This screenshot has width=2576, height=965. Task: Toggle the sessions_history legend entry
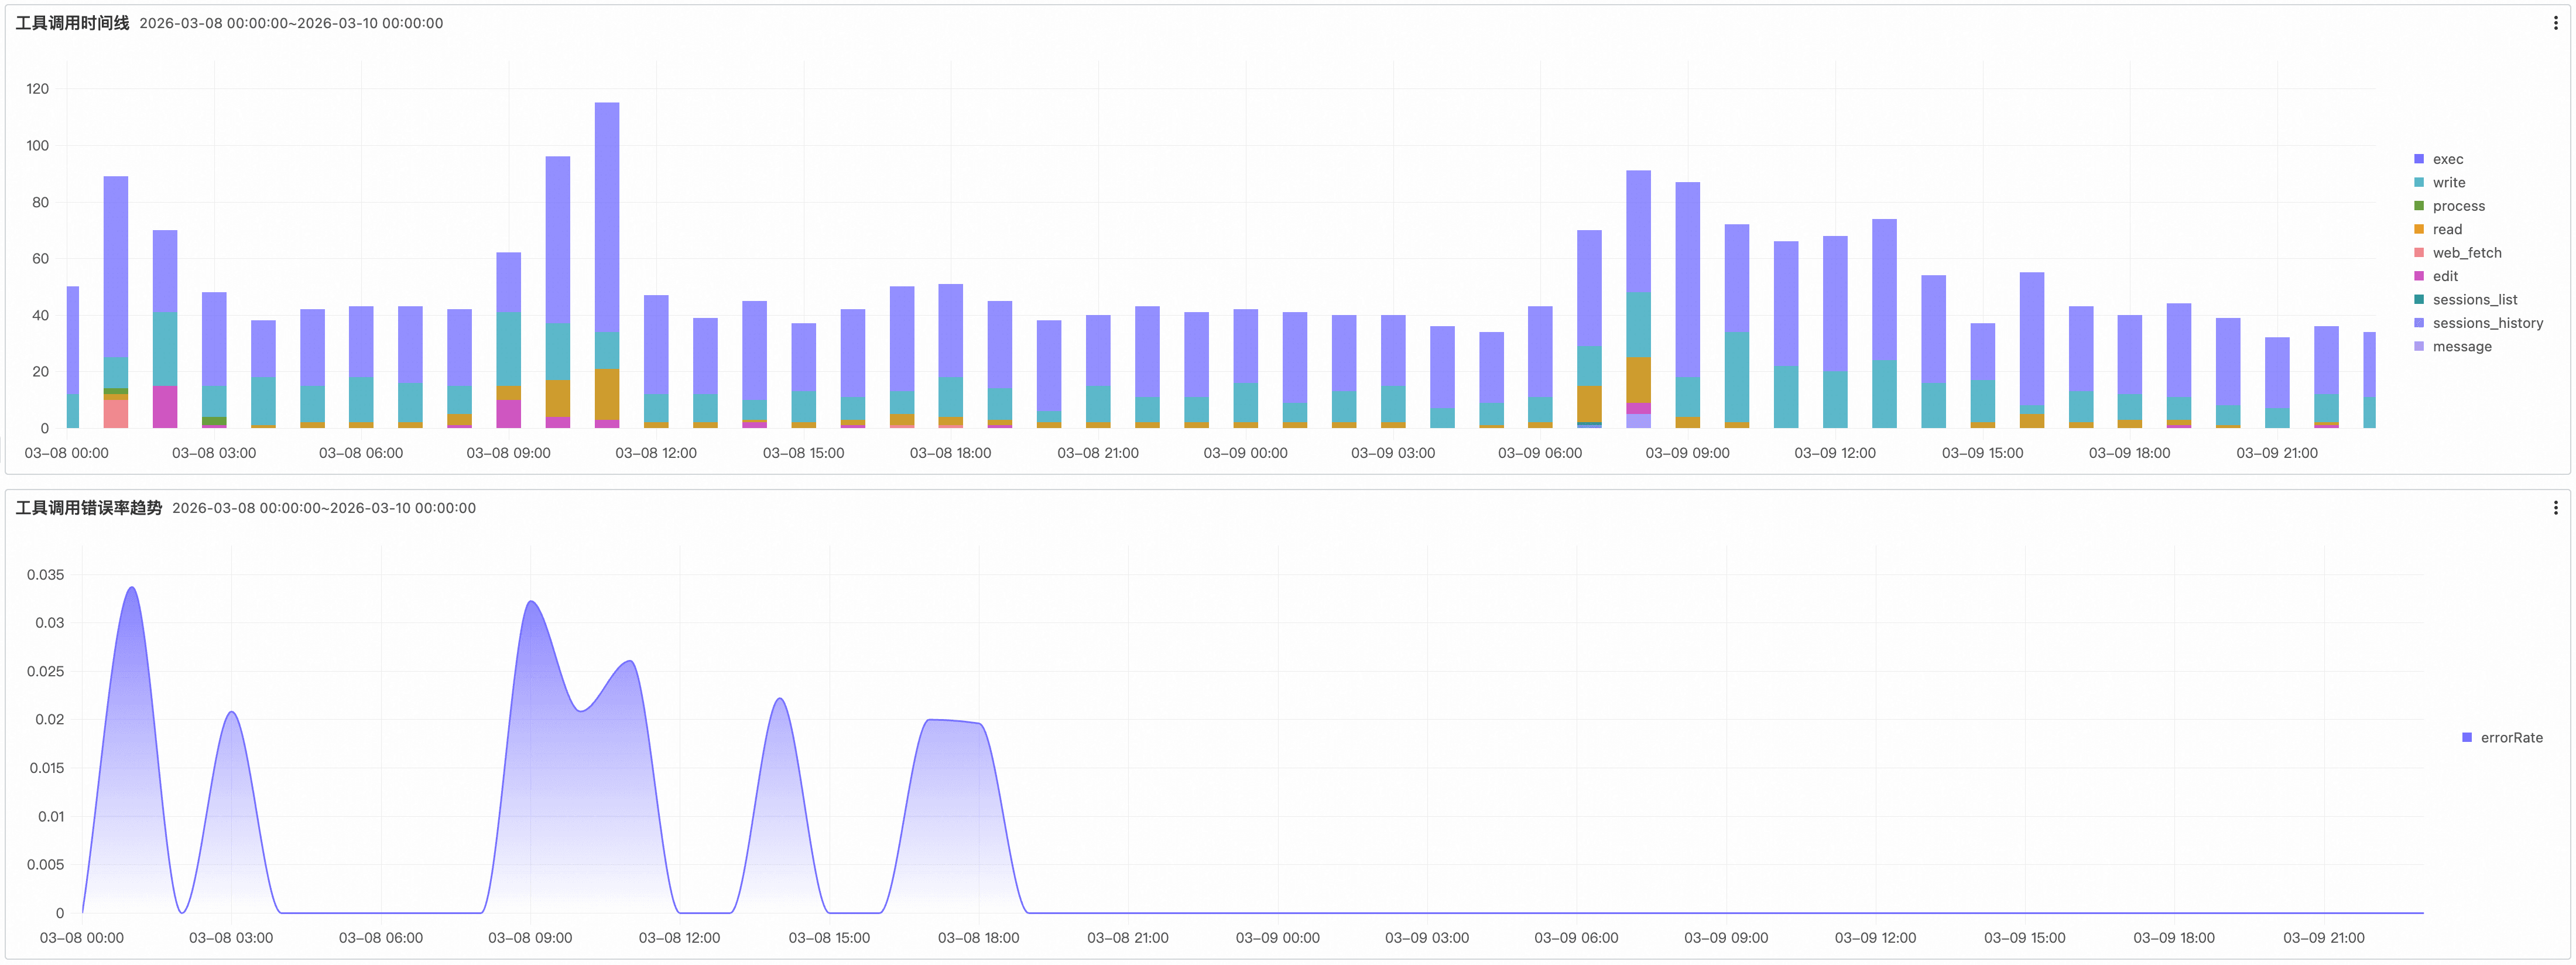click(2487, 323)
